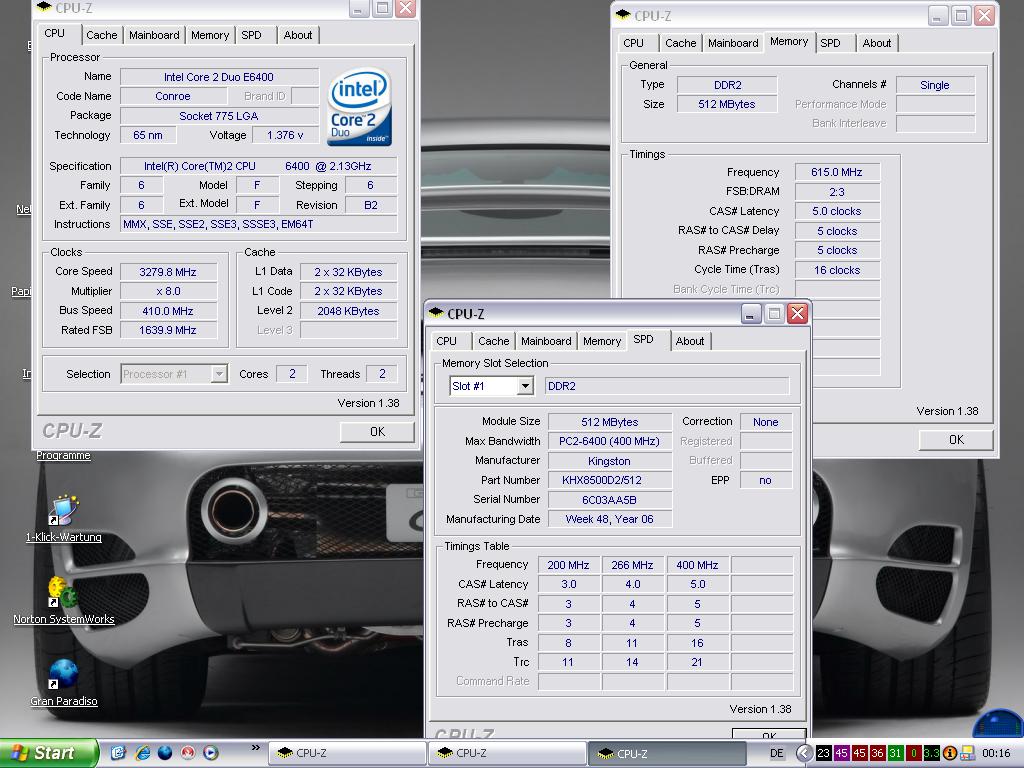1024x768 pixels.
Task: Click the Core Speed value field
Action: 169,272
